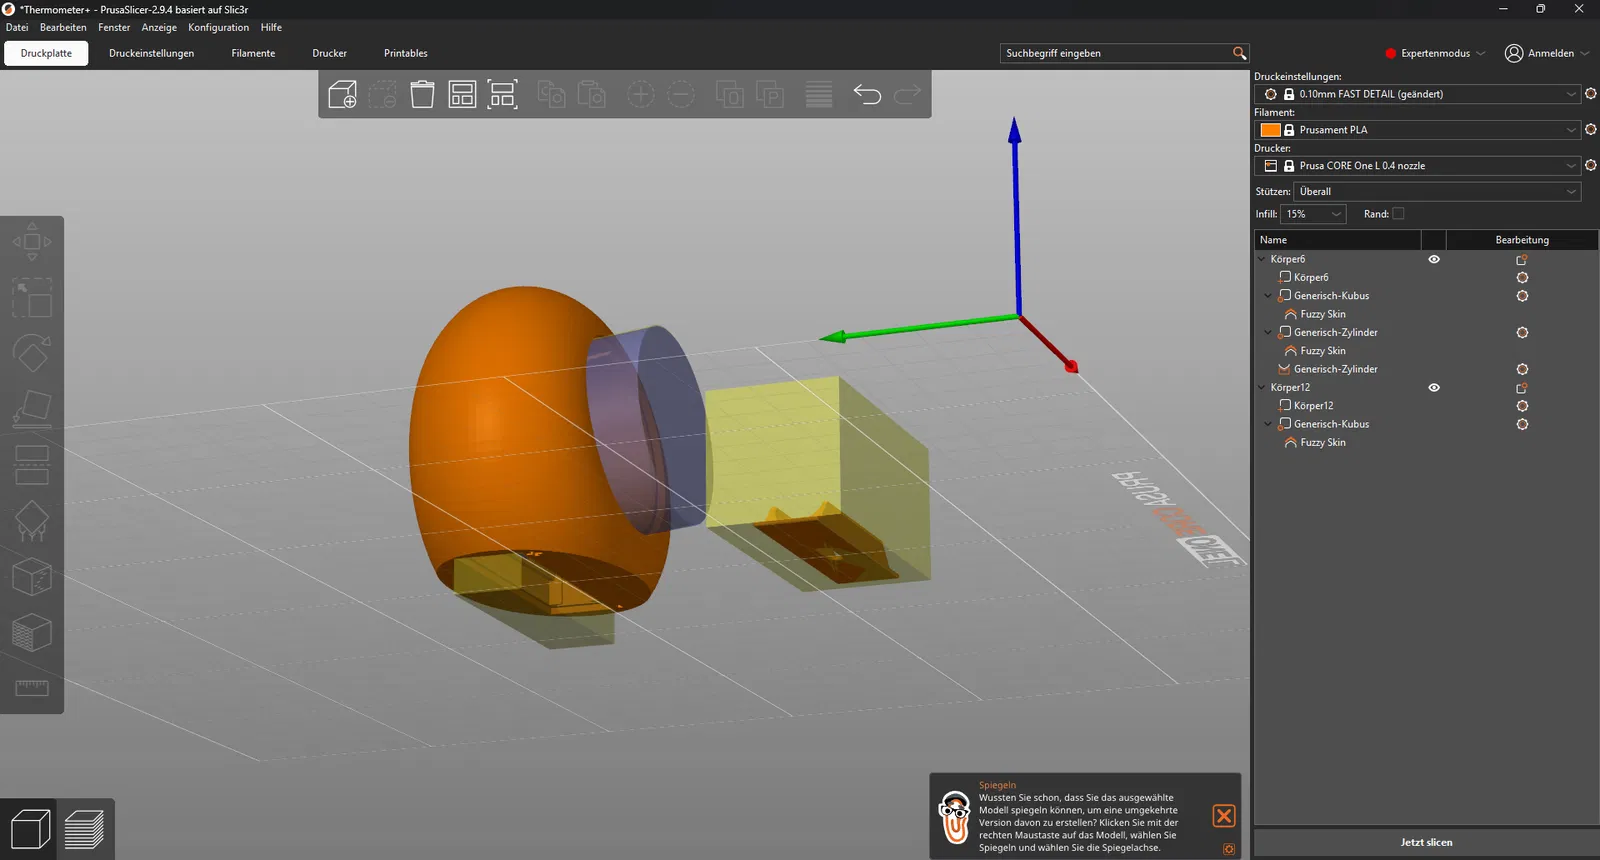Screen dimensions: 1600x860
Task: Switch to the Filamente tab
Action: click(x=253, y=53)
